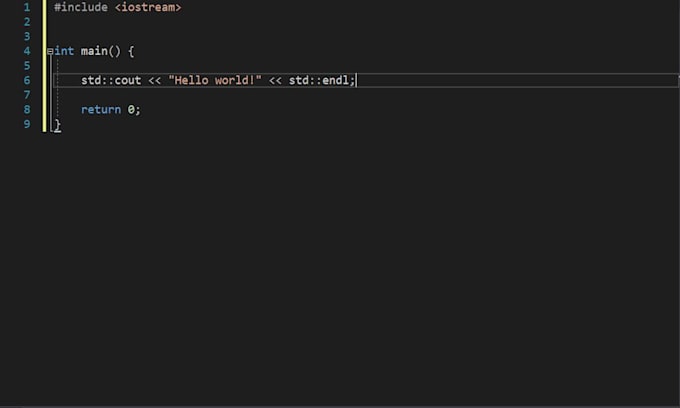Click line number 6 in gutter
The image size is (680, 408).
(x=26, y=80)
